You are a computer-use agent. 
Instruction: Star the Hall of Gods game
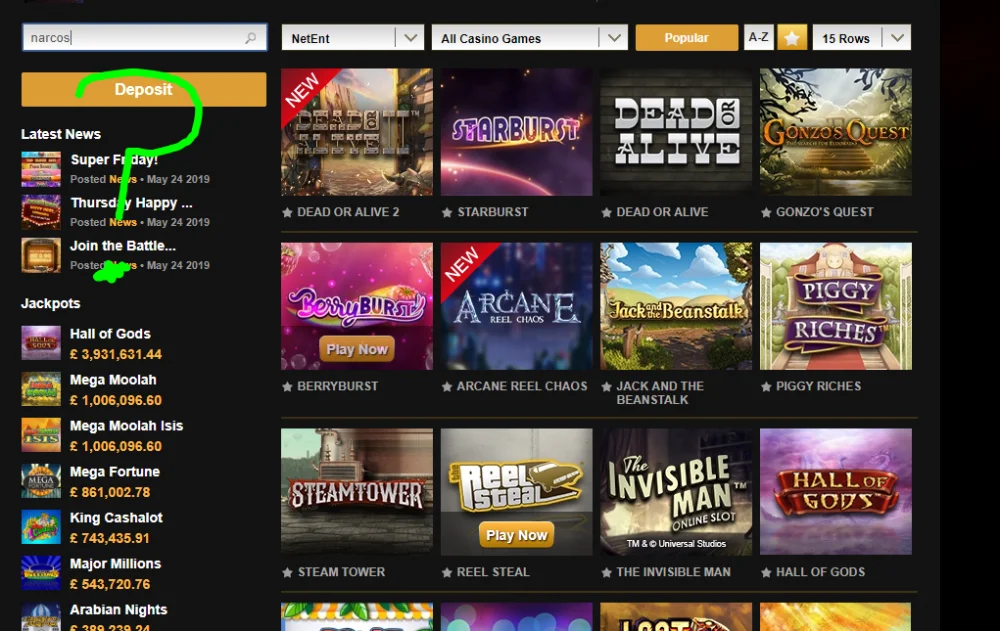pyautogui.click(x=766, y=573)
